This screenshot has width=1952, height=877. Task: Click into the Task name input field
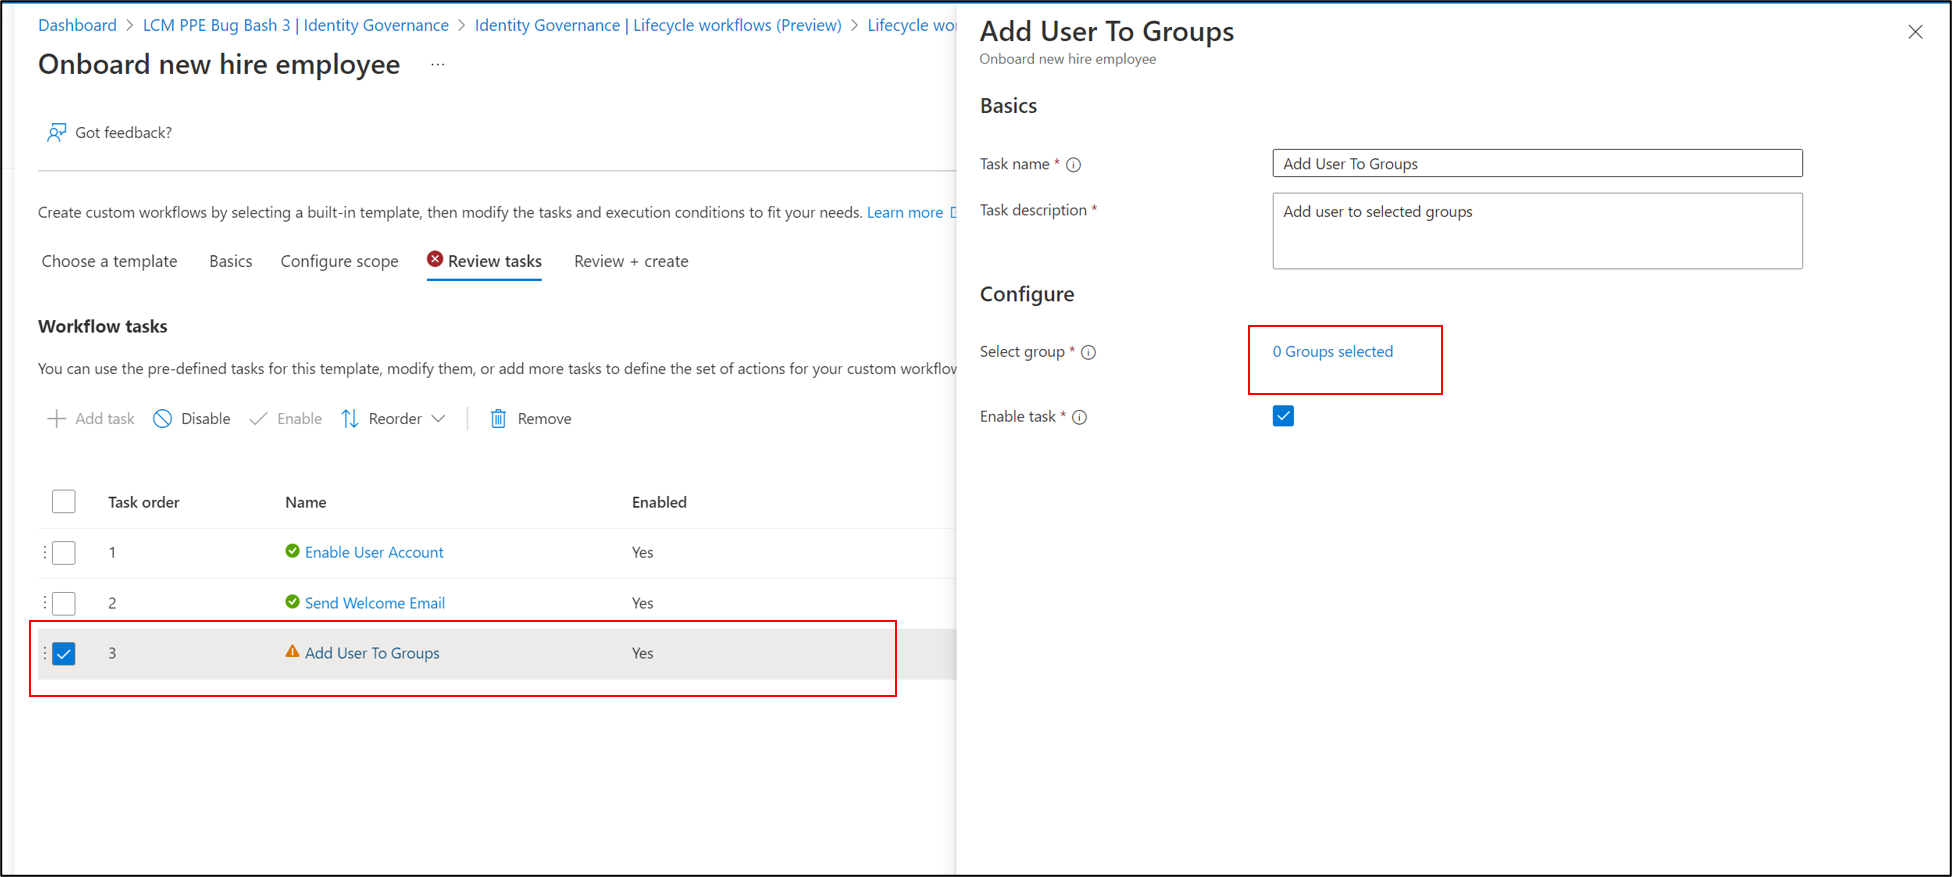click(1537, 163)
